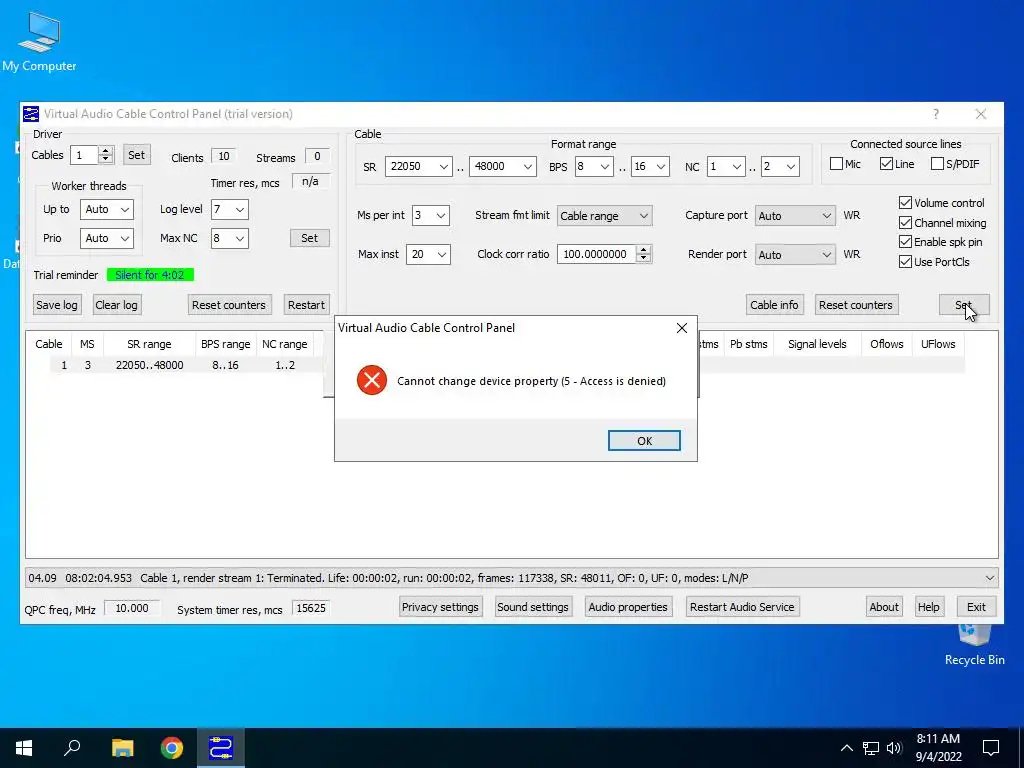Open Sound settings button
Viewport: 1024px width, 768px height.
click(x=533, y=607)
